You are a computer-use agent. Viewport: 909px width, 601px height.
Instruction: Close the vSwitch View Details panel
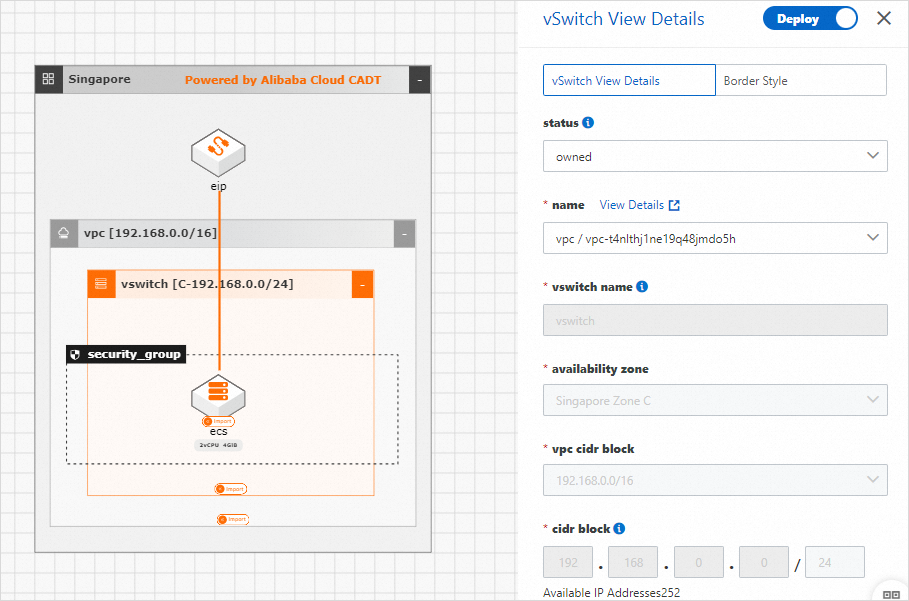(884, 19)
